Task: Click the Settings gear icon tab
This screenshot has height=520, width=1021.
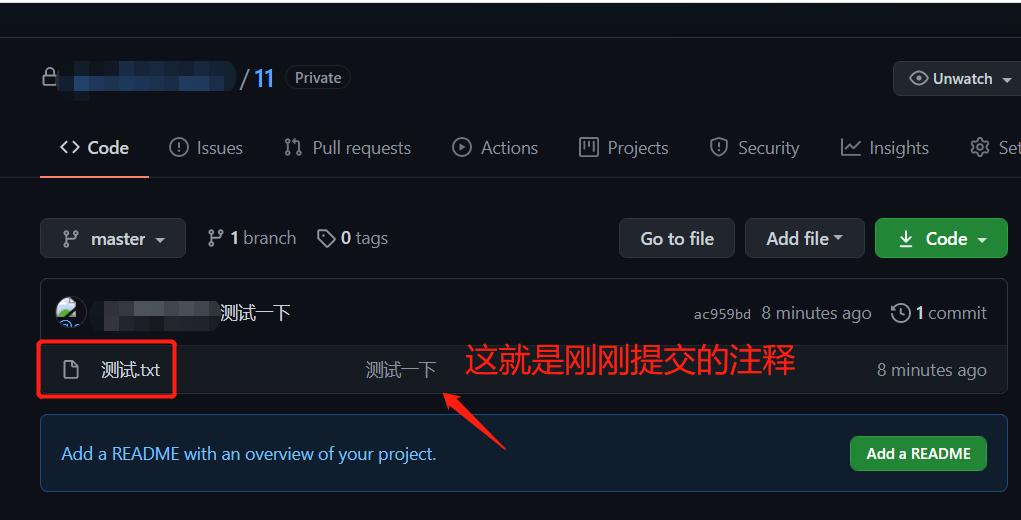Action: [979, 148]
